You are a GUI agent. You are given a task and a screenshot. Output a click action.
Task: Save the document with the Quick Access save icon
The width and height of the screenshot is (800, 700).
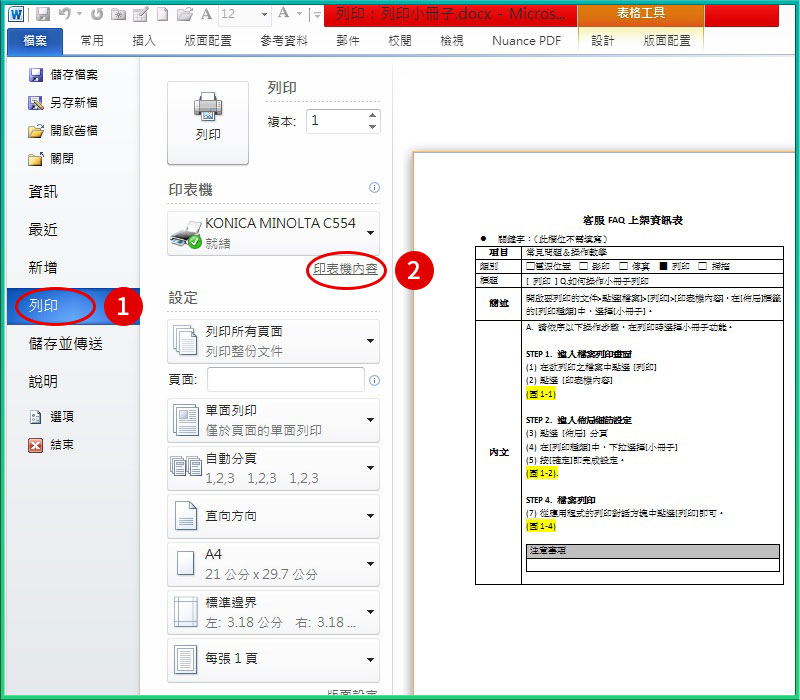pyautogui.click(x=43, y=13)
